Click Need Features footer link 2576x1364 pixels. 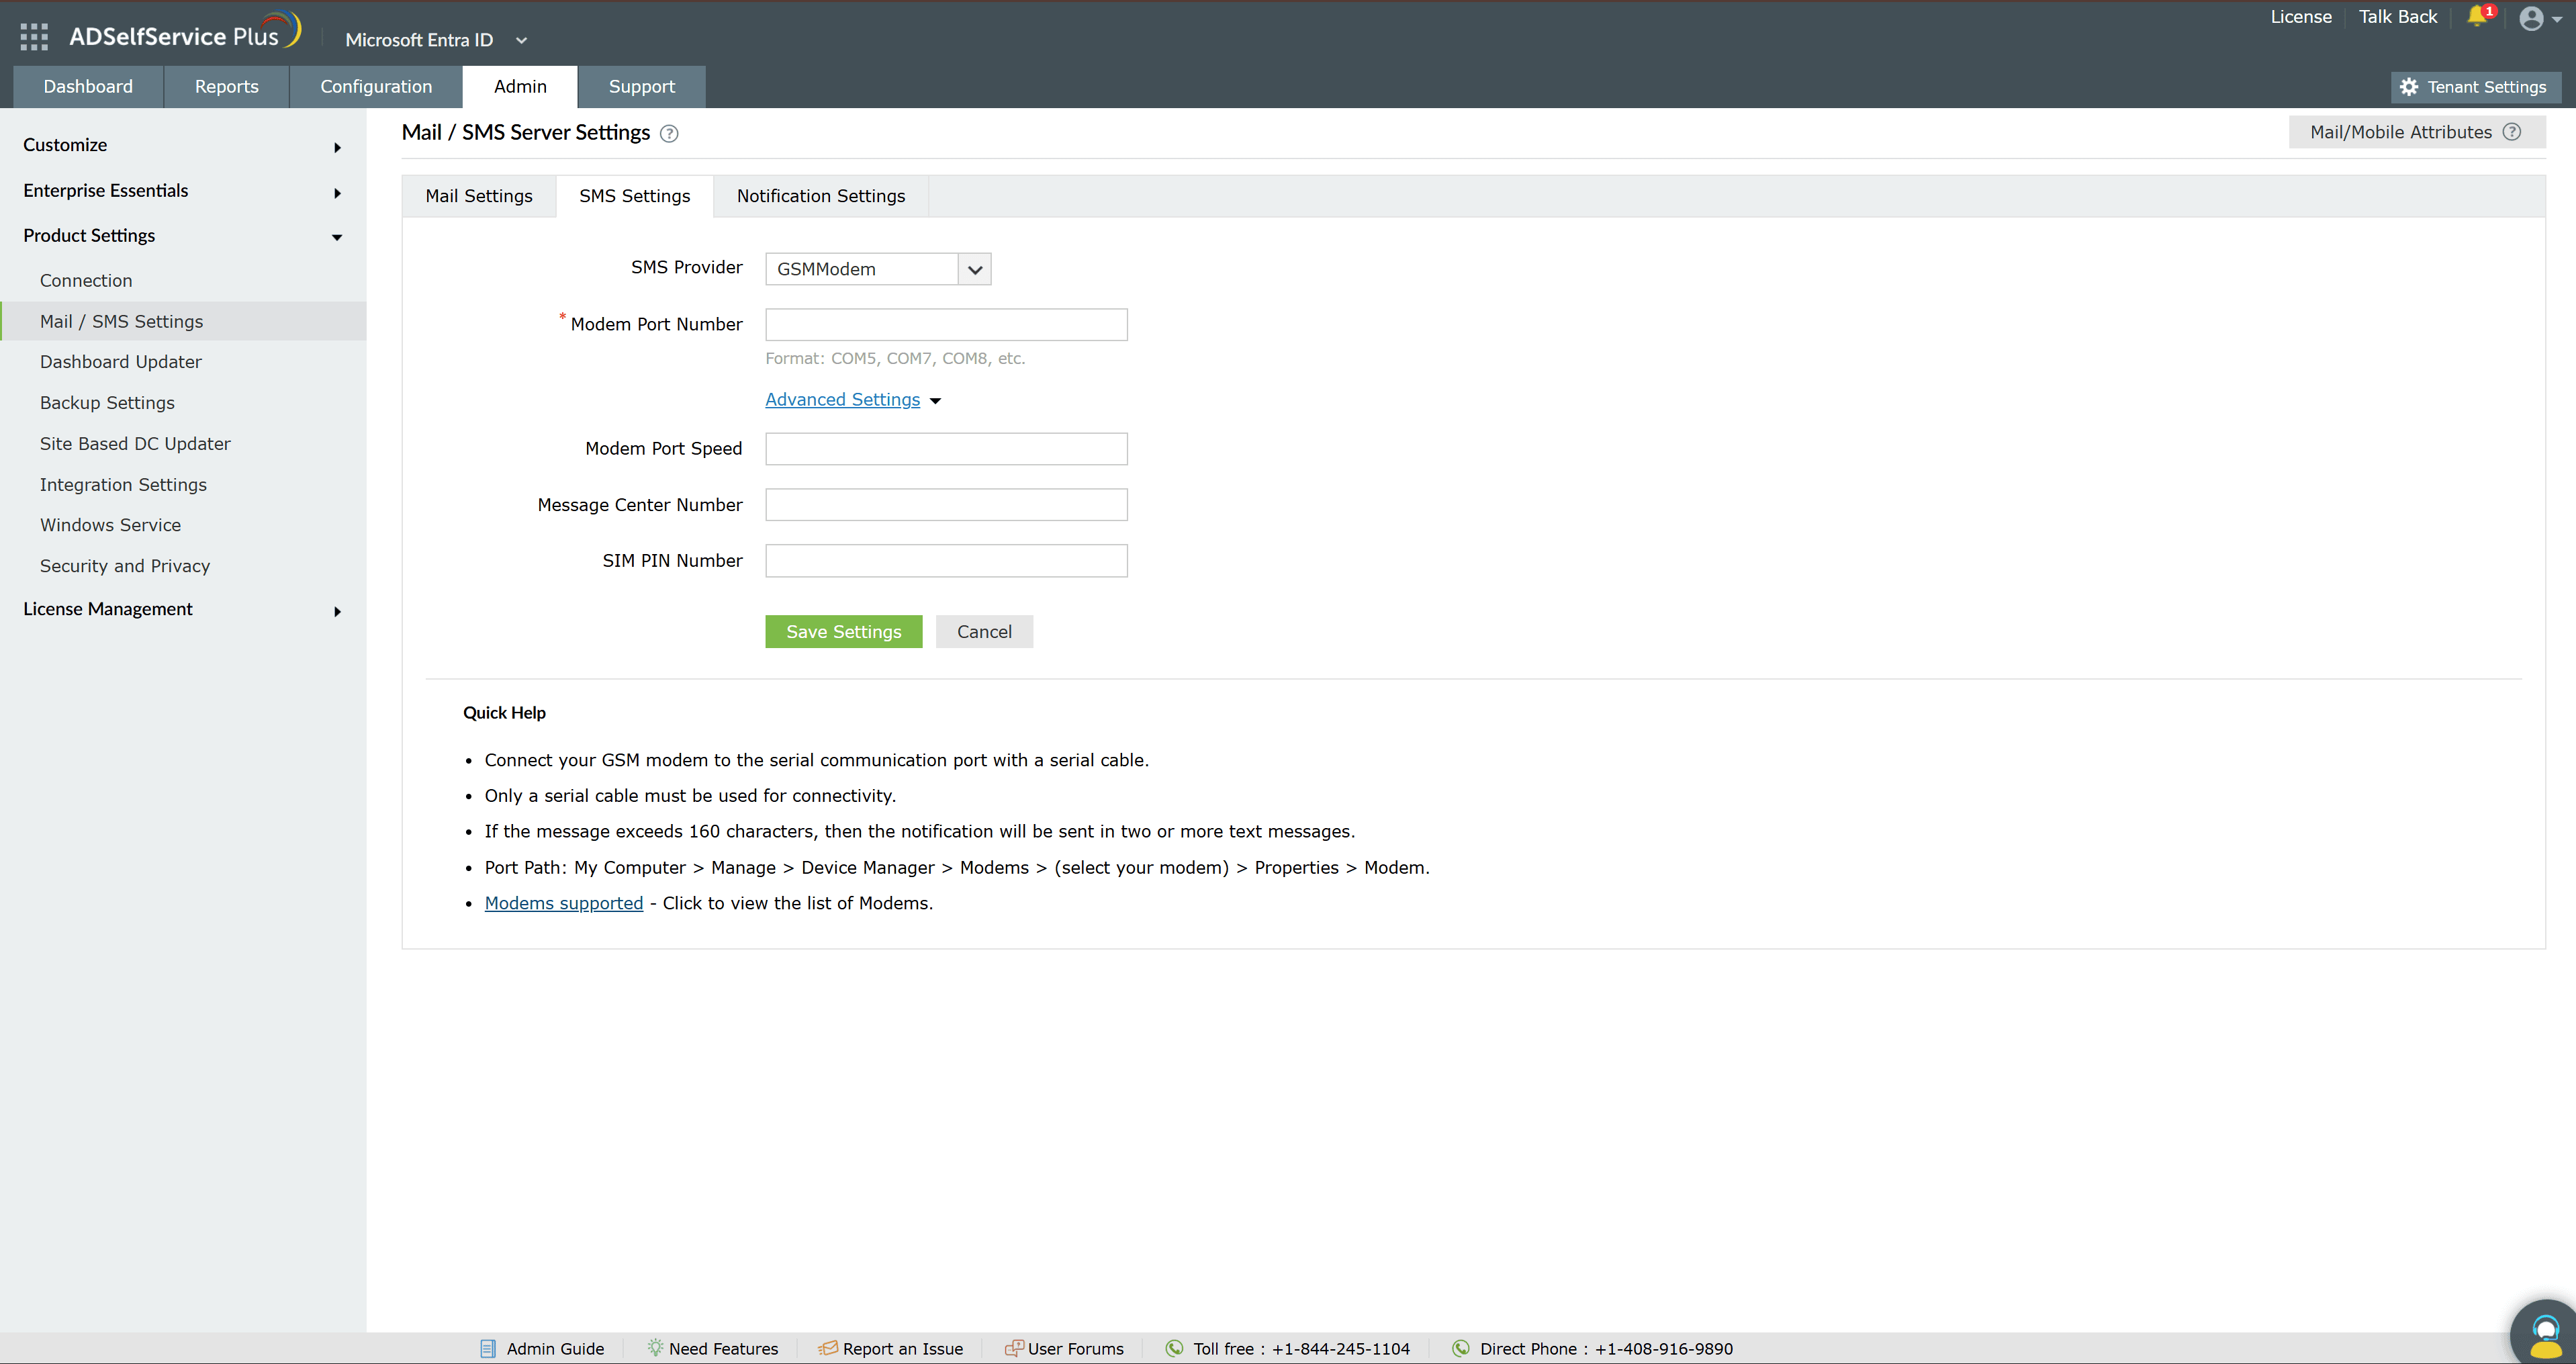pos(723,1349)
